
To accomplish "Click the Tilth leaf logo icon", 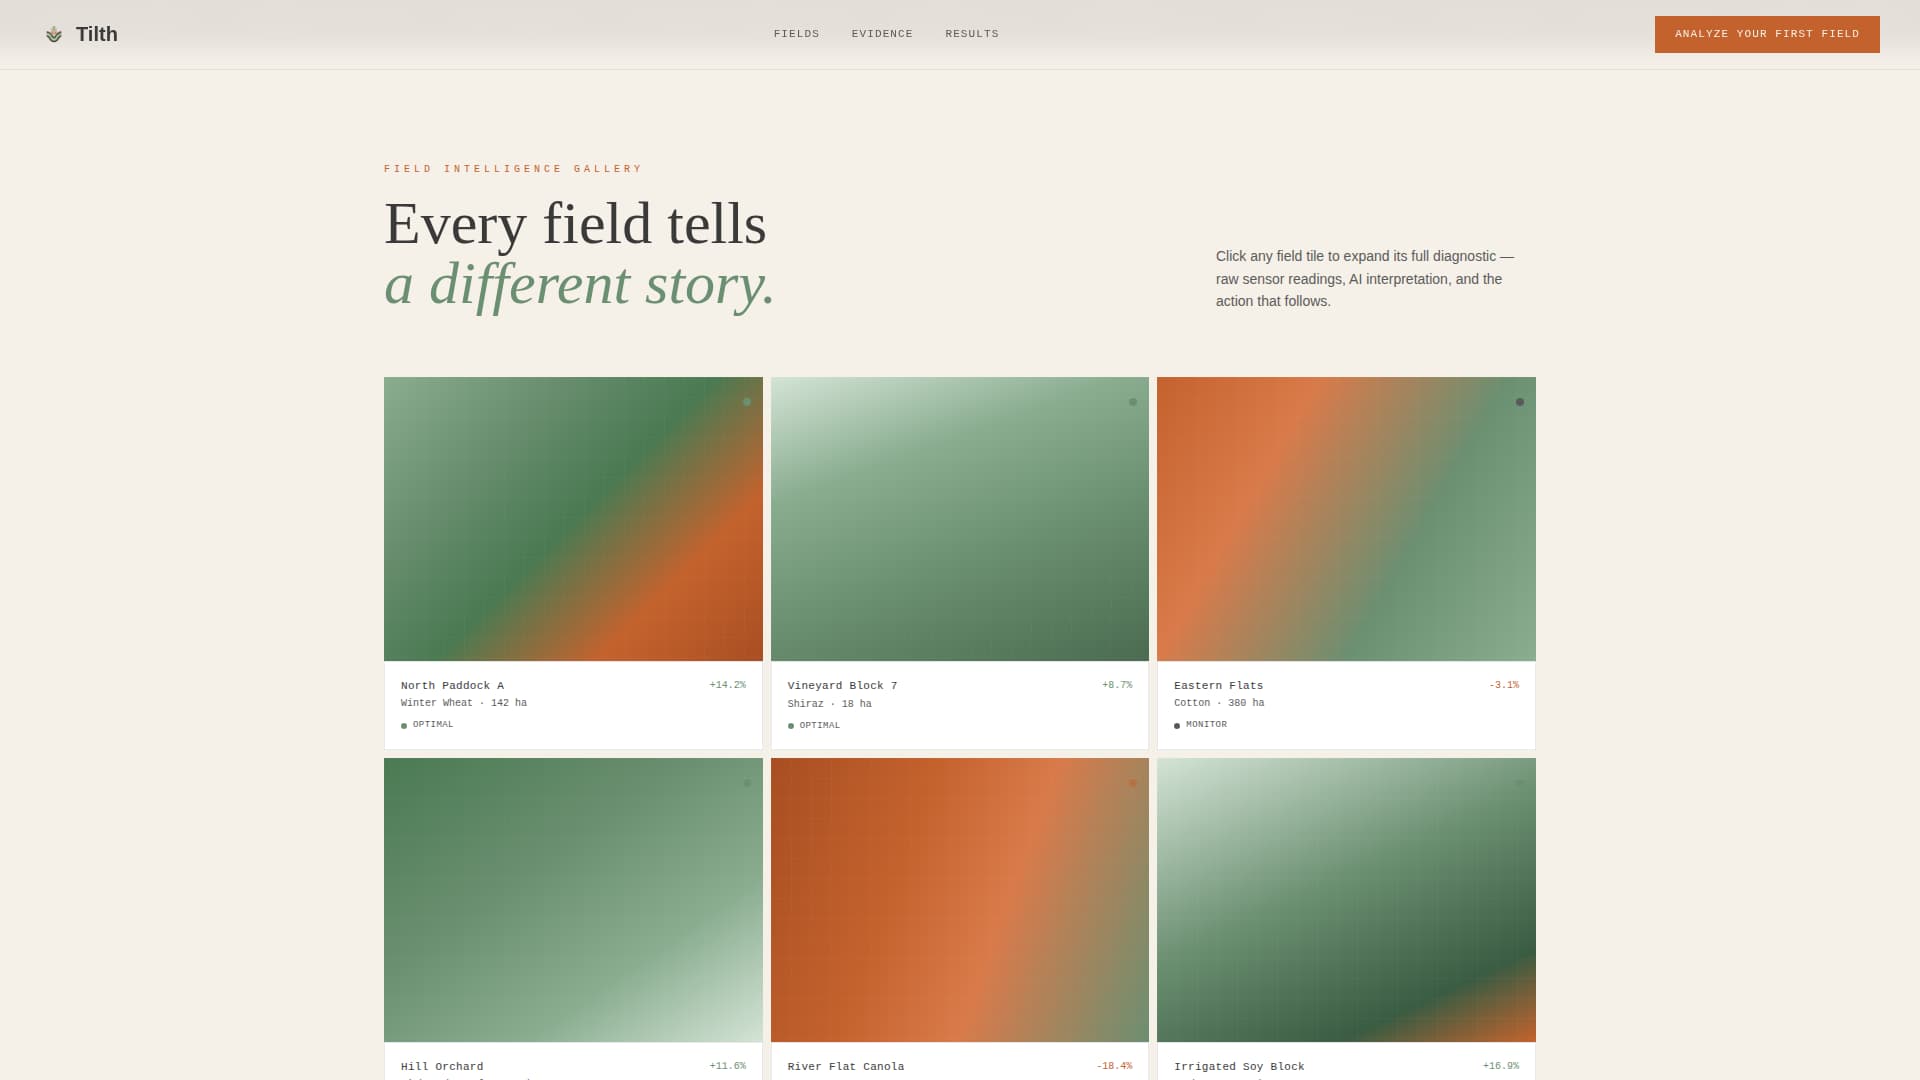I will 54,35.
